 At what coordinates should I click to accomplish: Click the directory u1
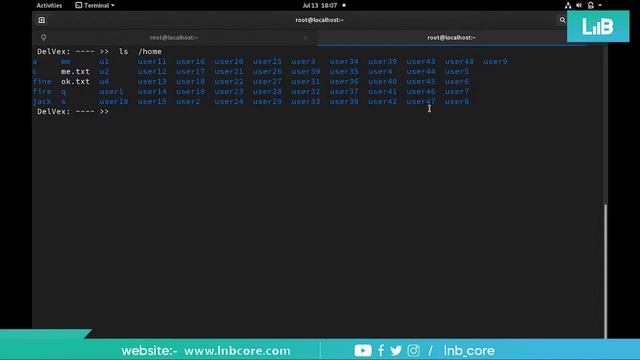[104, 62]
